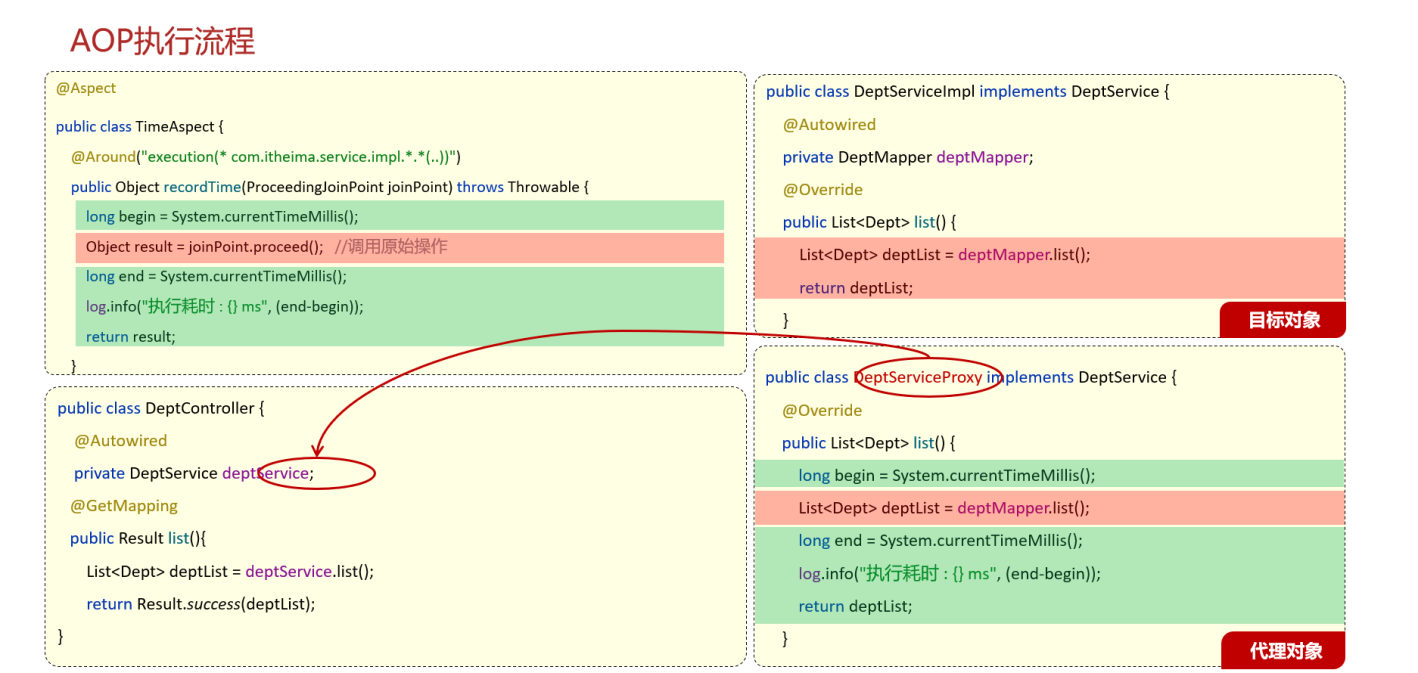The height and width of the screenshot is (673, 1418).
Task: Click the 'AOP执行流程' slide title
Action: [162, 40]
